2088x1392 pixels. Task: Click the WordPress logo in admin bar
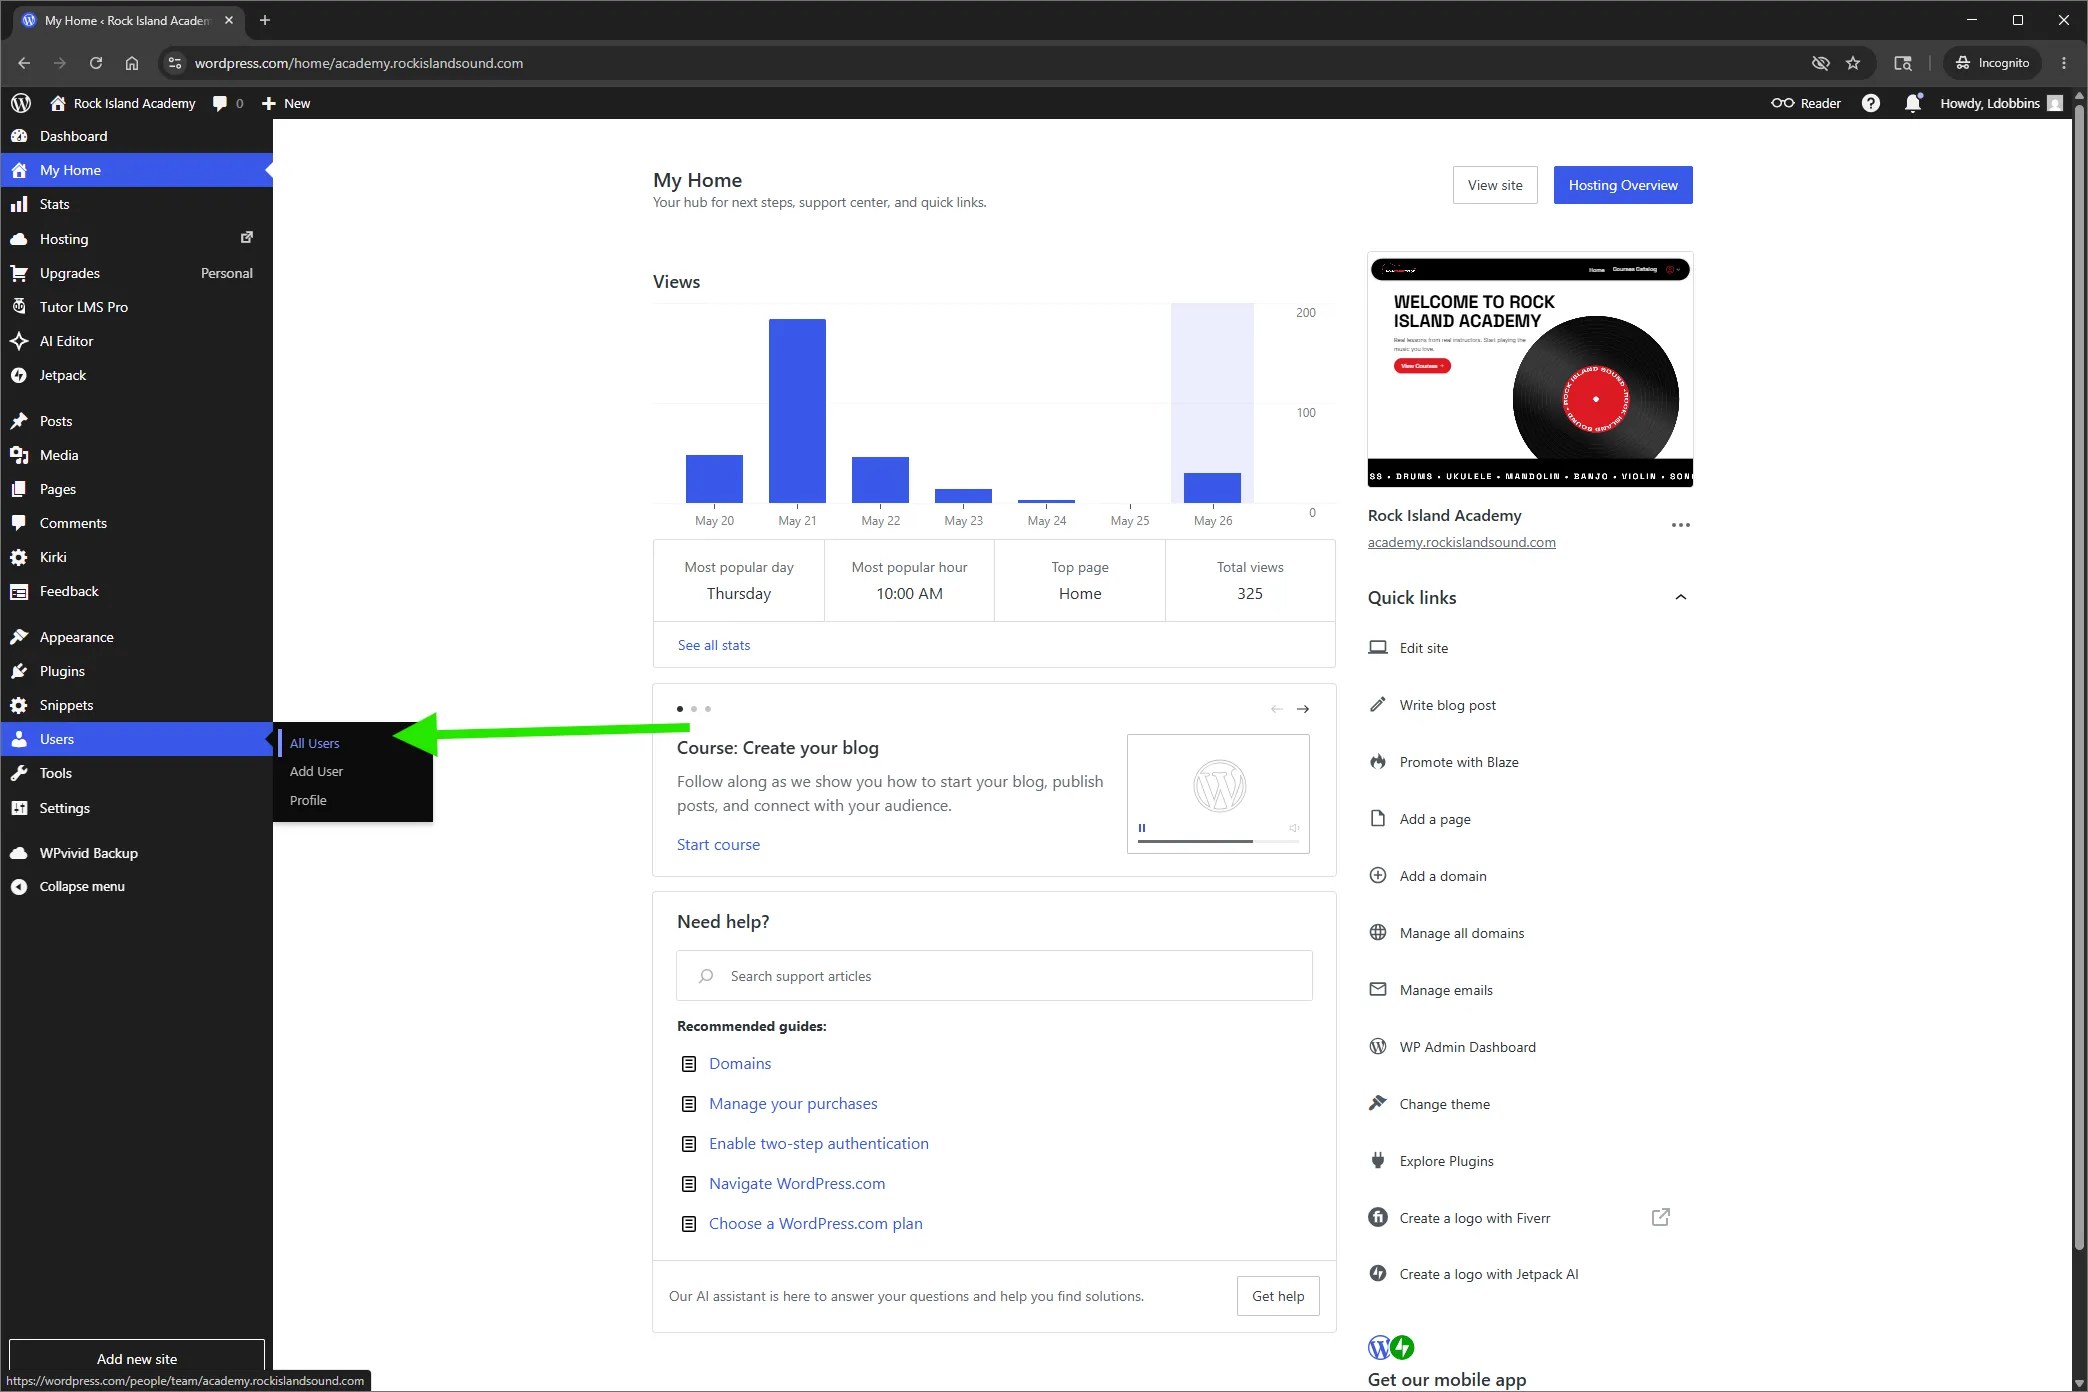21,103
